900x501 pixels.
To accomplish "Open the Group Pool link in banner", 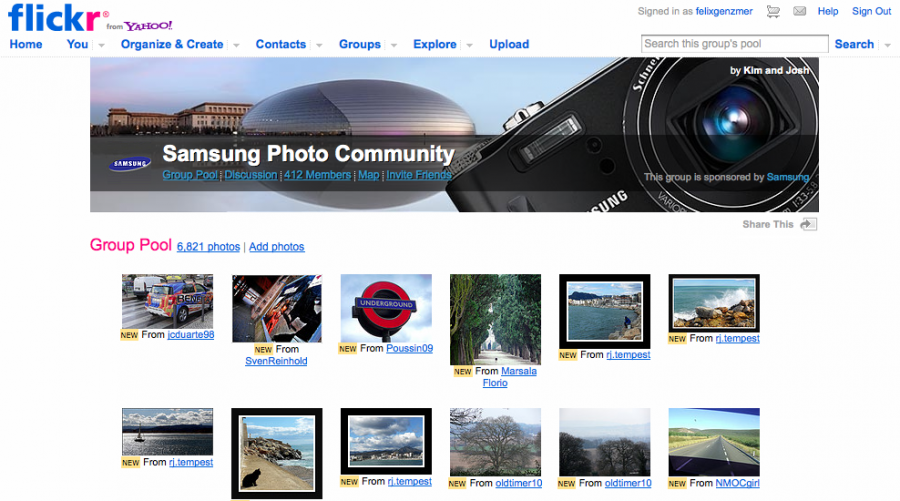I will (x=190, y=175).
